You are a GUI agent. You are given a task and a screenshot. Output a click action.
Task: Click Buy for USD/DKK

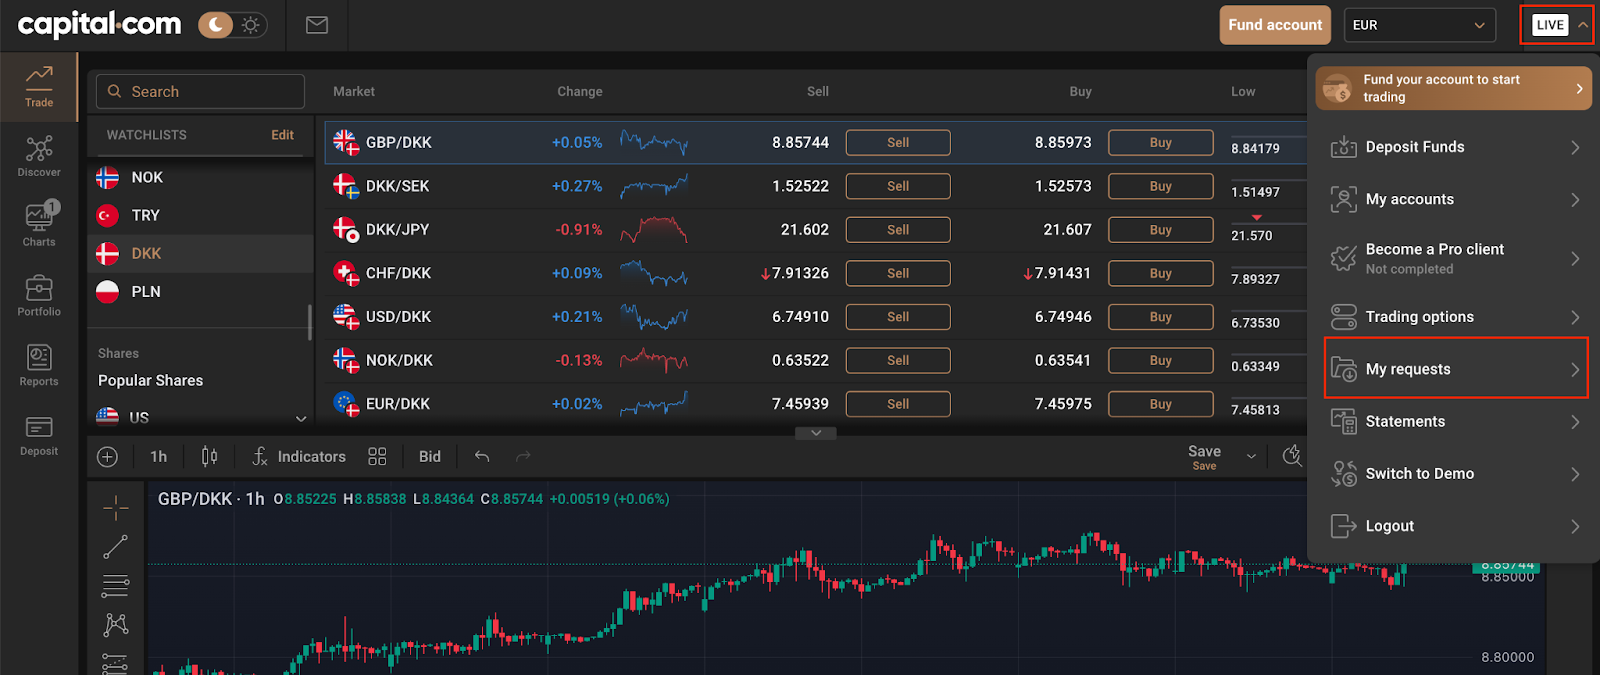pos(1160,317)
